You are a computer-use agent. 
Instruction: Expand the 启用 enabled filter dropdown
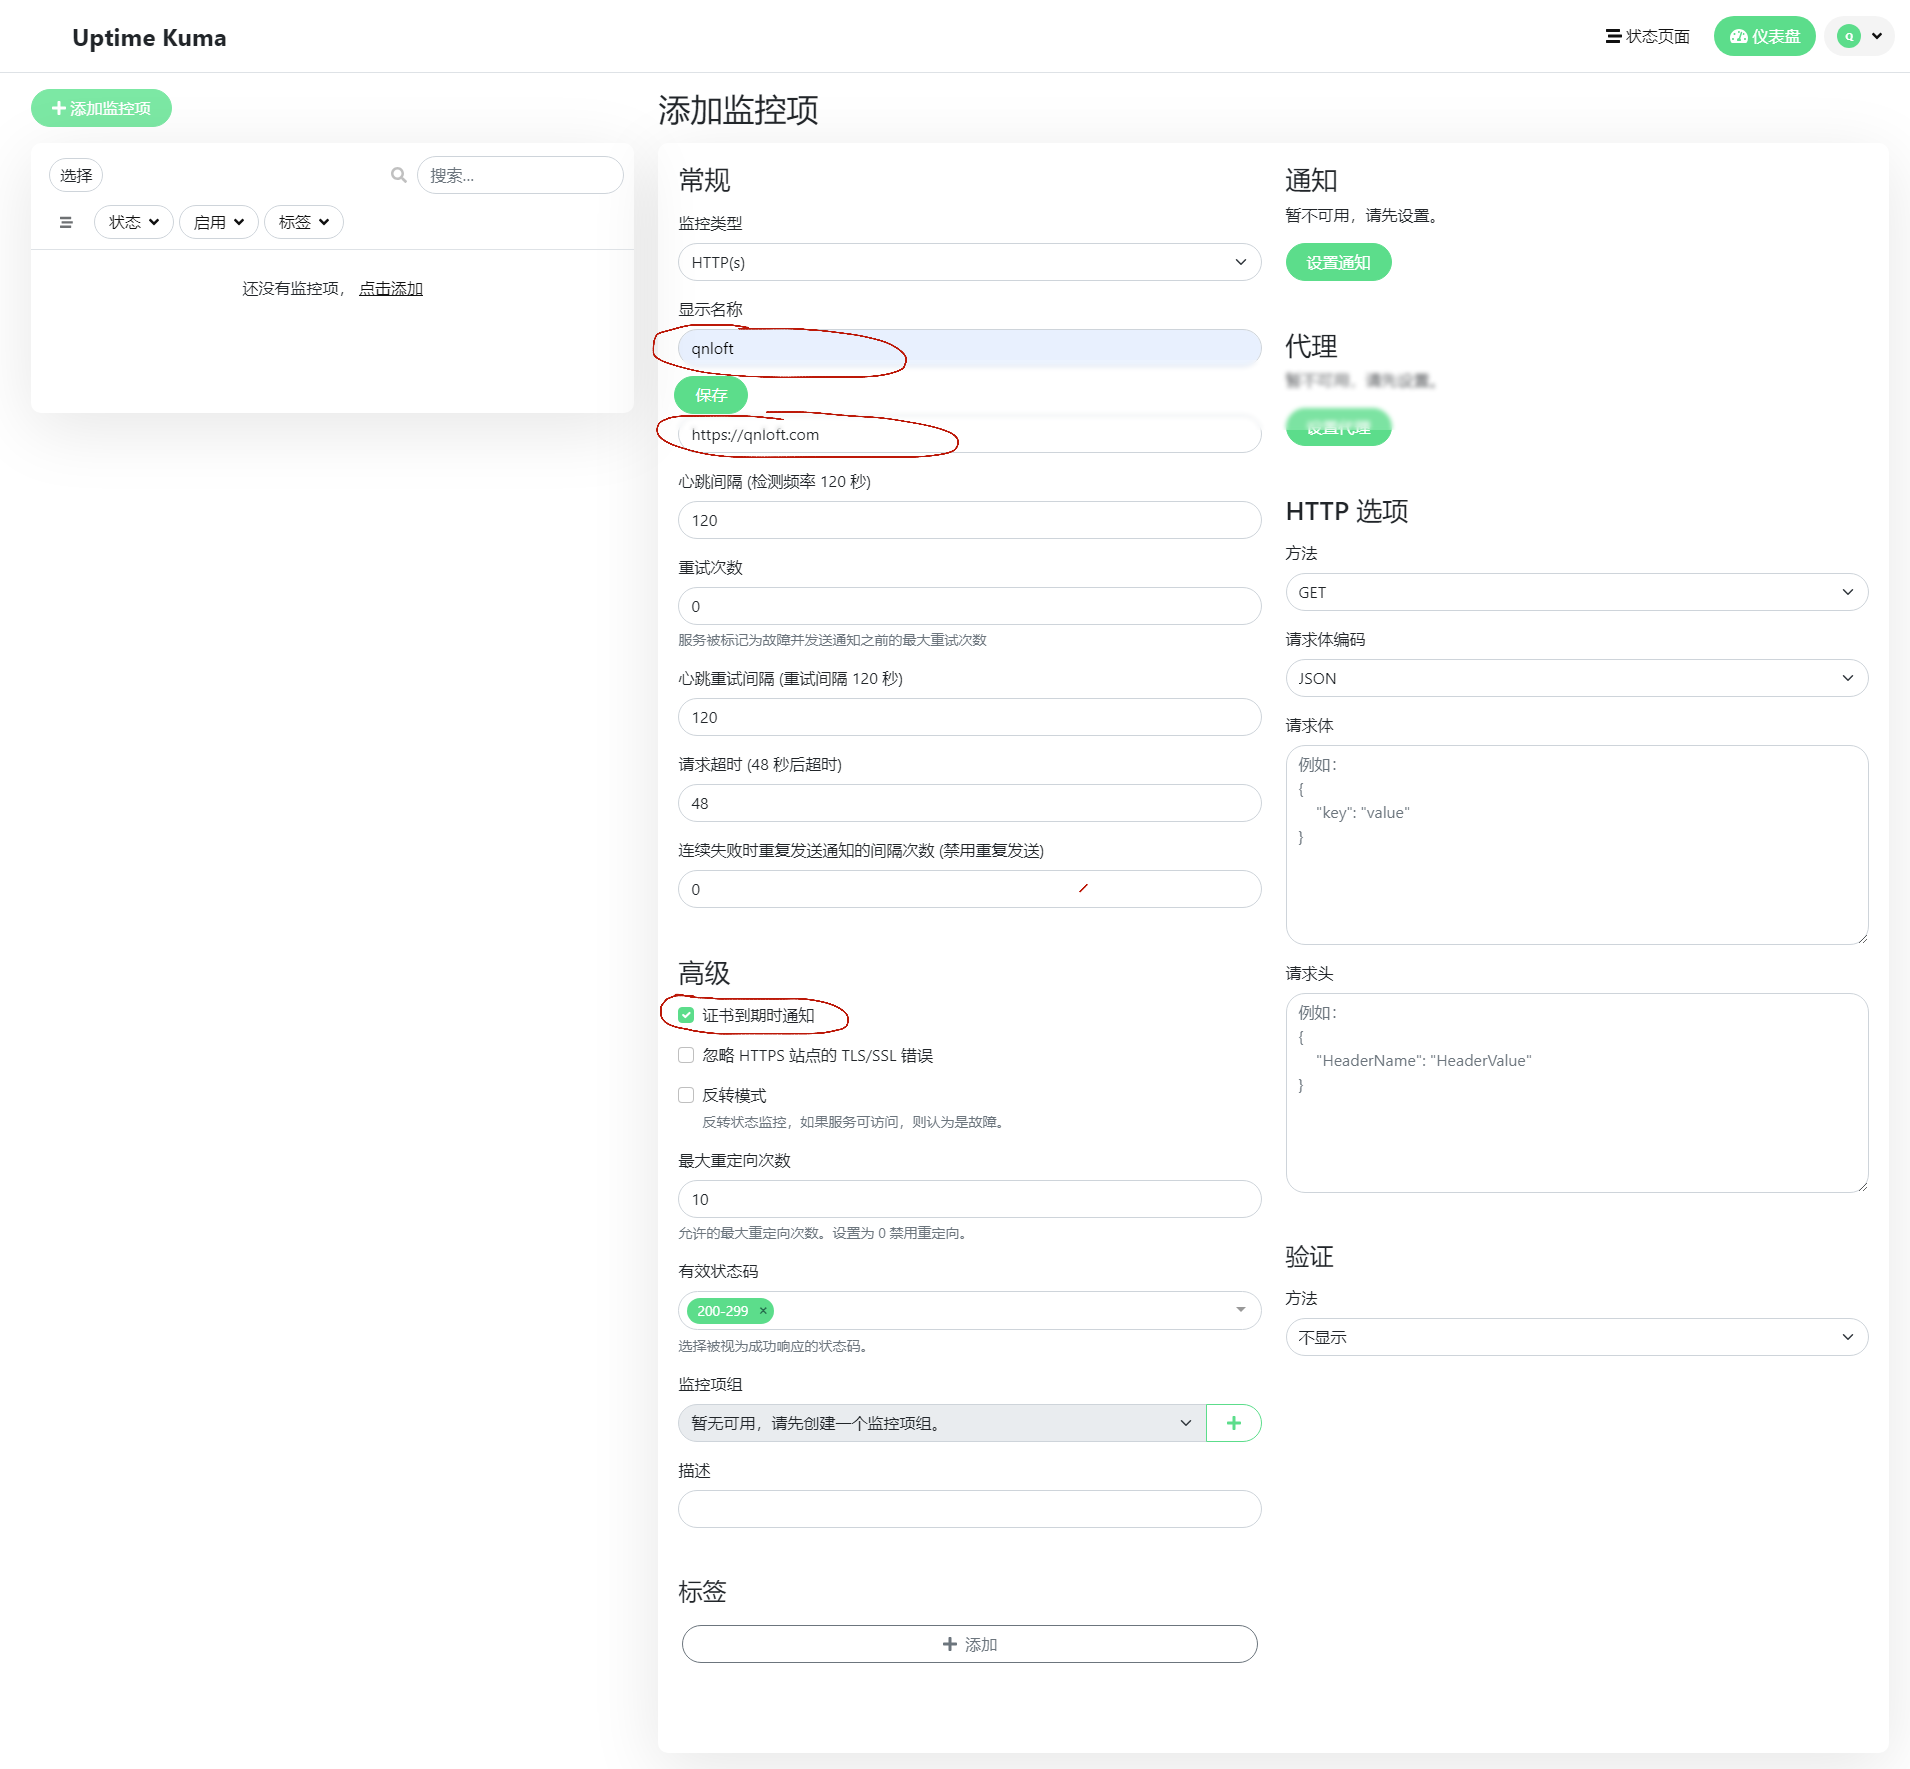pos(219,222)
